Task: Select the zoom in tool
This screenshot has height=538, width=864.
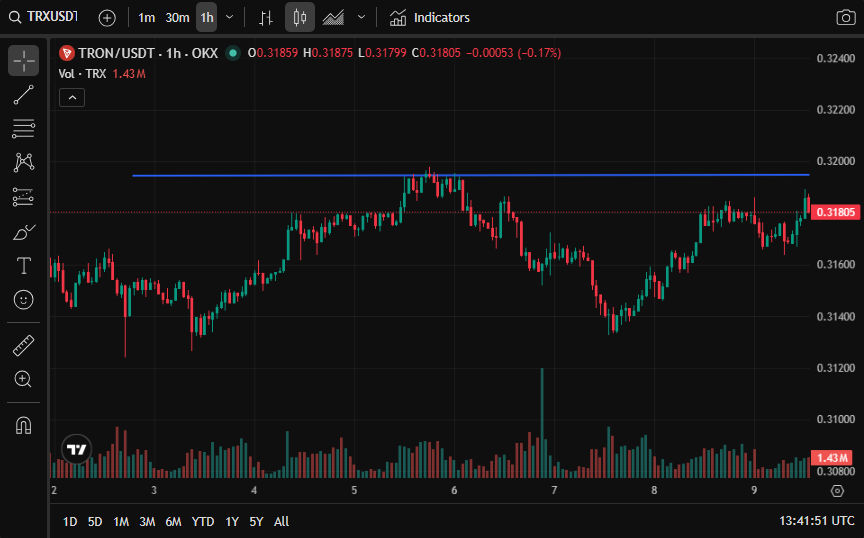Action: [x=23, y=379]
